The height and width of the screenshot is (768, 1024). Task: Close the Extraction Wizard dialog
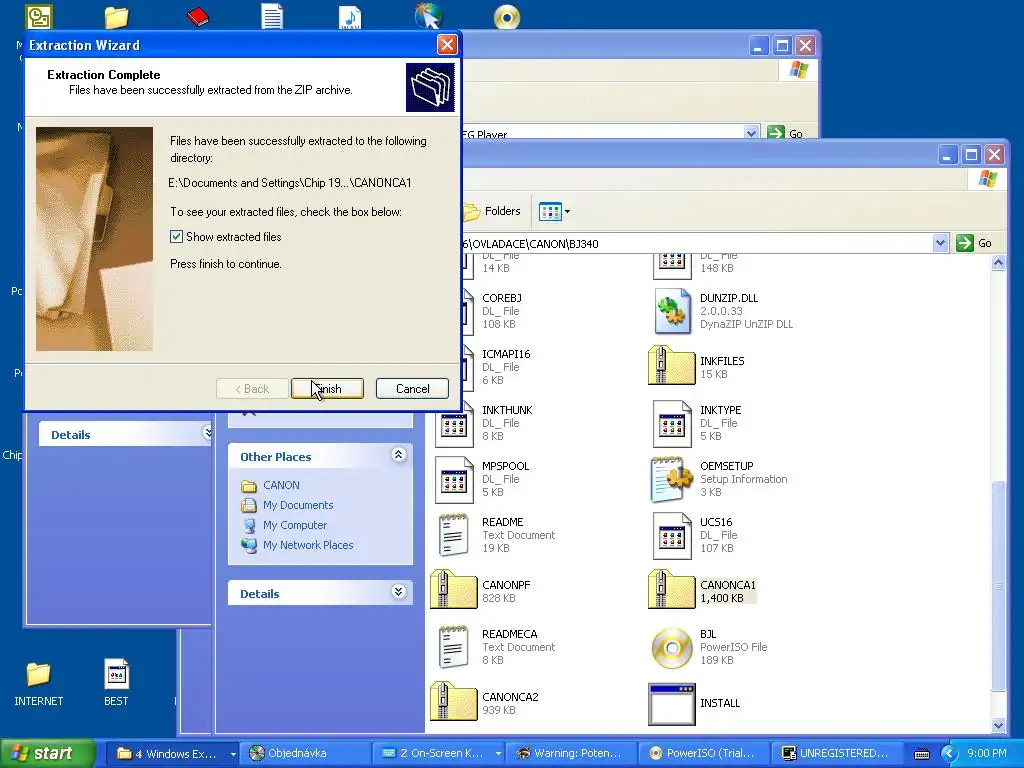[447, 44]
